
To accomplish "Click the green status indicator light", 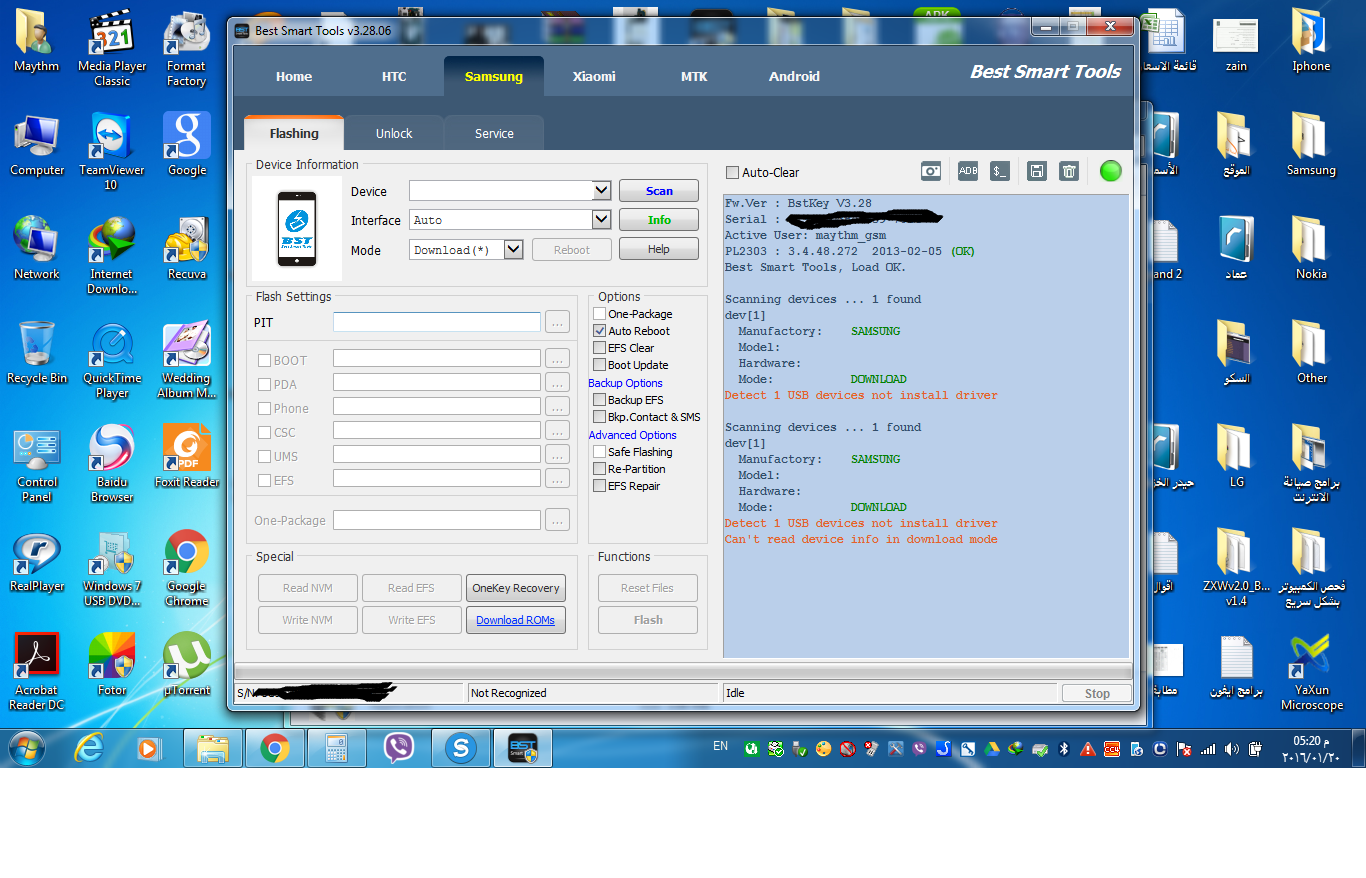I will [x=1110, y=171].
